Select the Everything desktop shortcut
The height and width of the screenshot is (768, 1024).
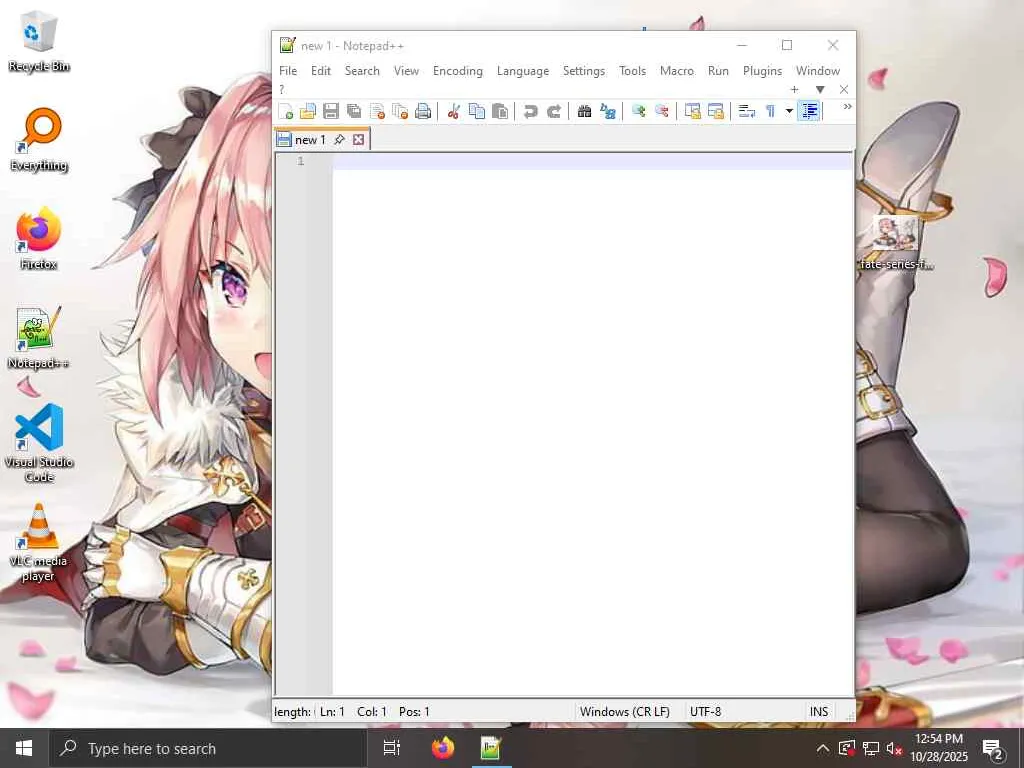point(39,139)
